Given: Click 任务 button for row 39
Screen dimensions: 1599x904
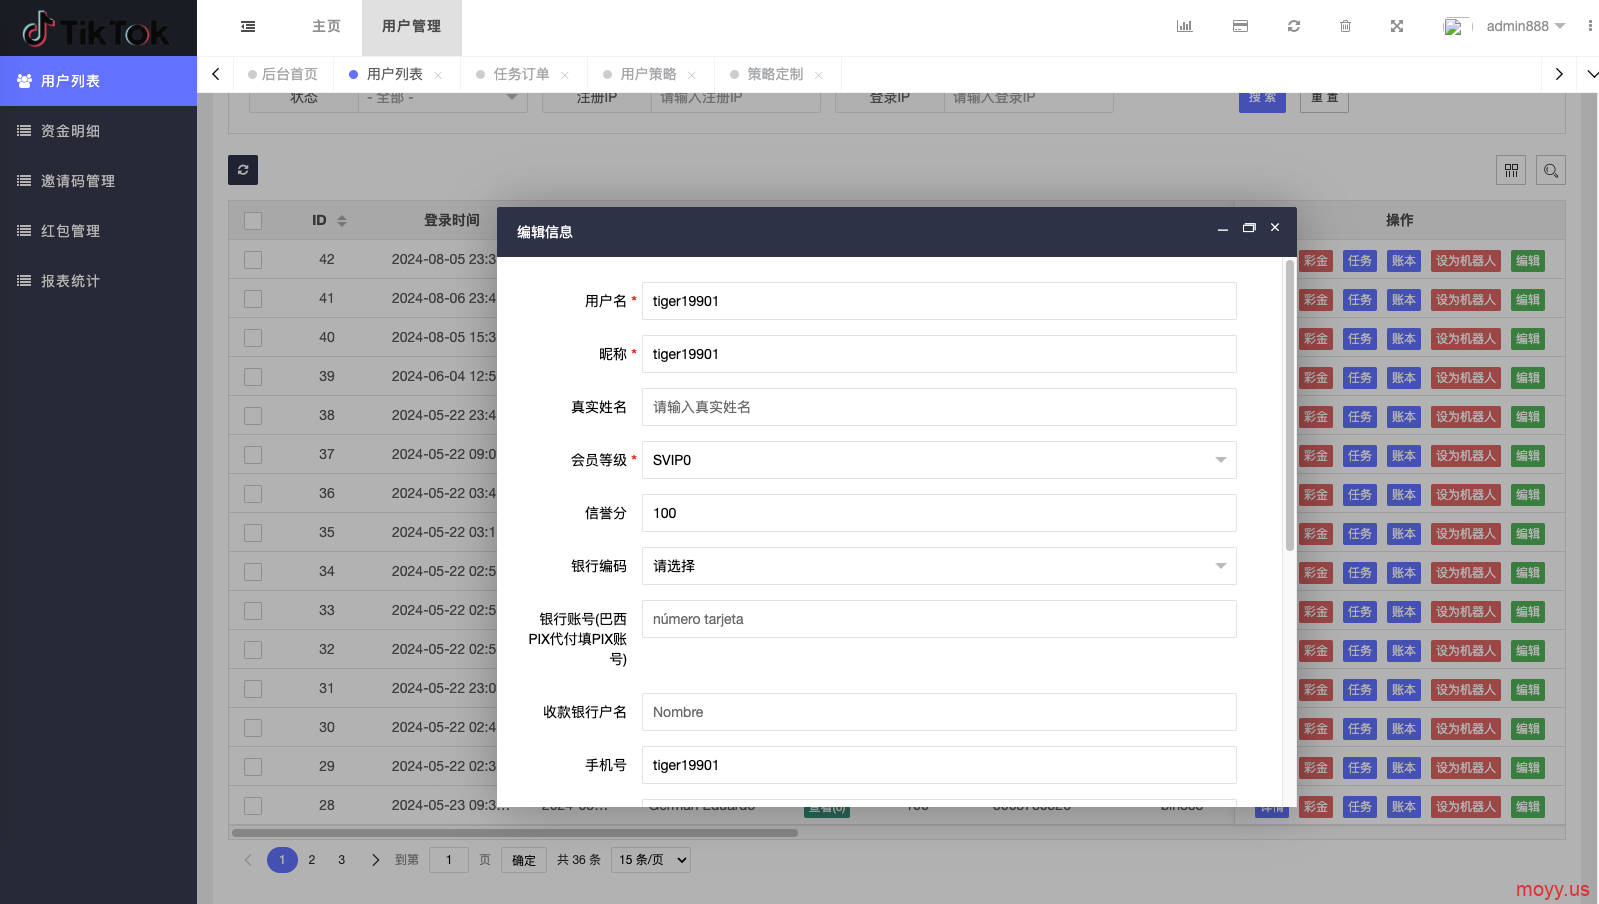Looking at the screenshot, I should [x=1360, y=378].
